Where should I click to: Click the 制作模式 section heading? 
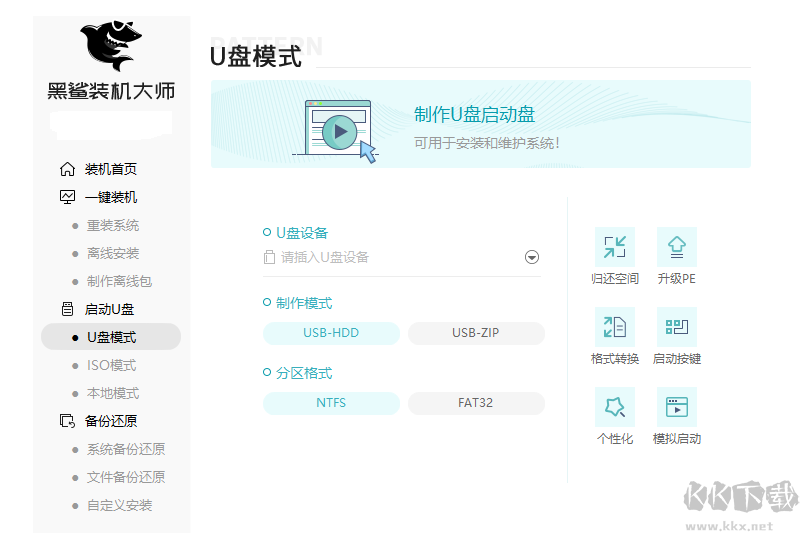point(304,303)
